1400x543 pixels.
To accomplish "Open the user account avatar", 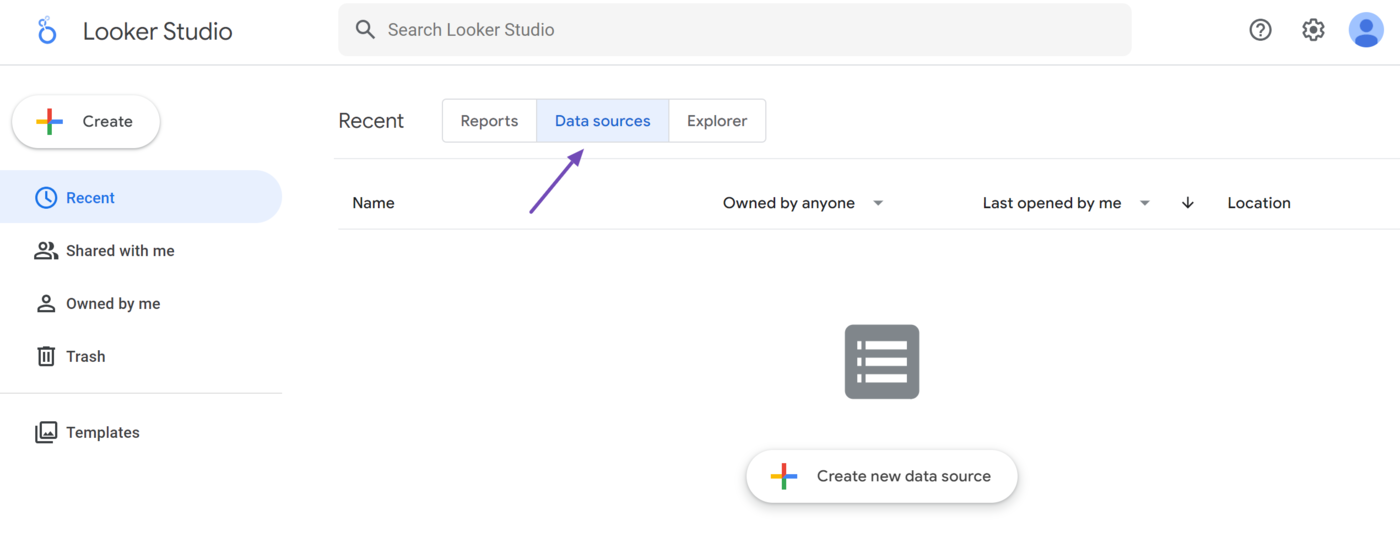I will point(1366,30).
